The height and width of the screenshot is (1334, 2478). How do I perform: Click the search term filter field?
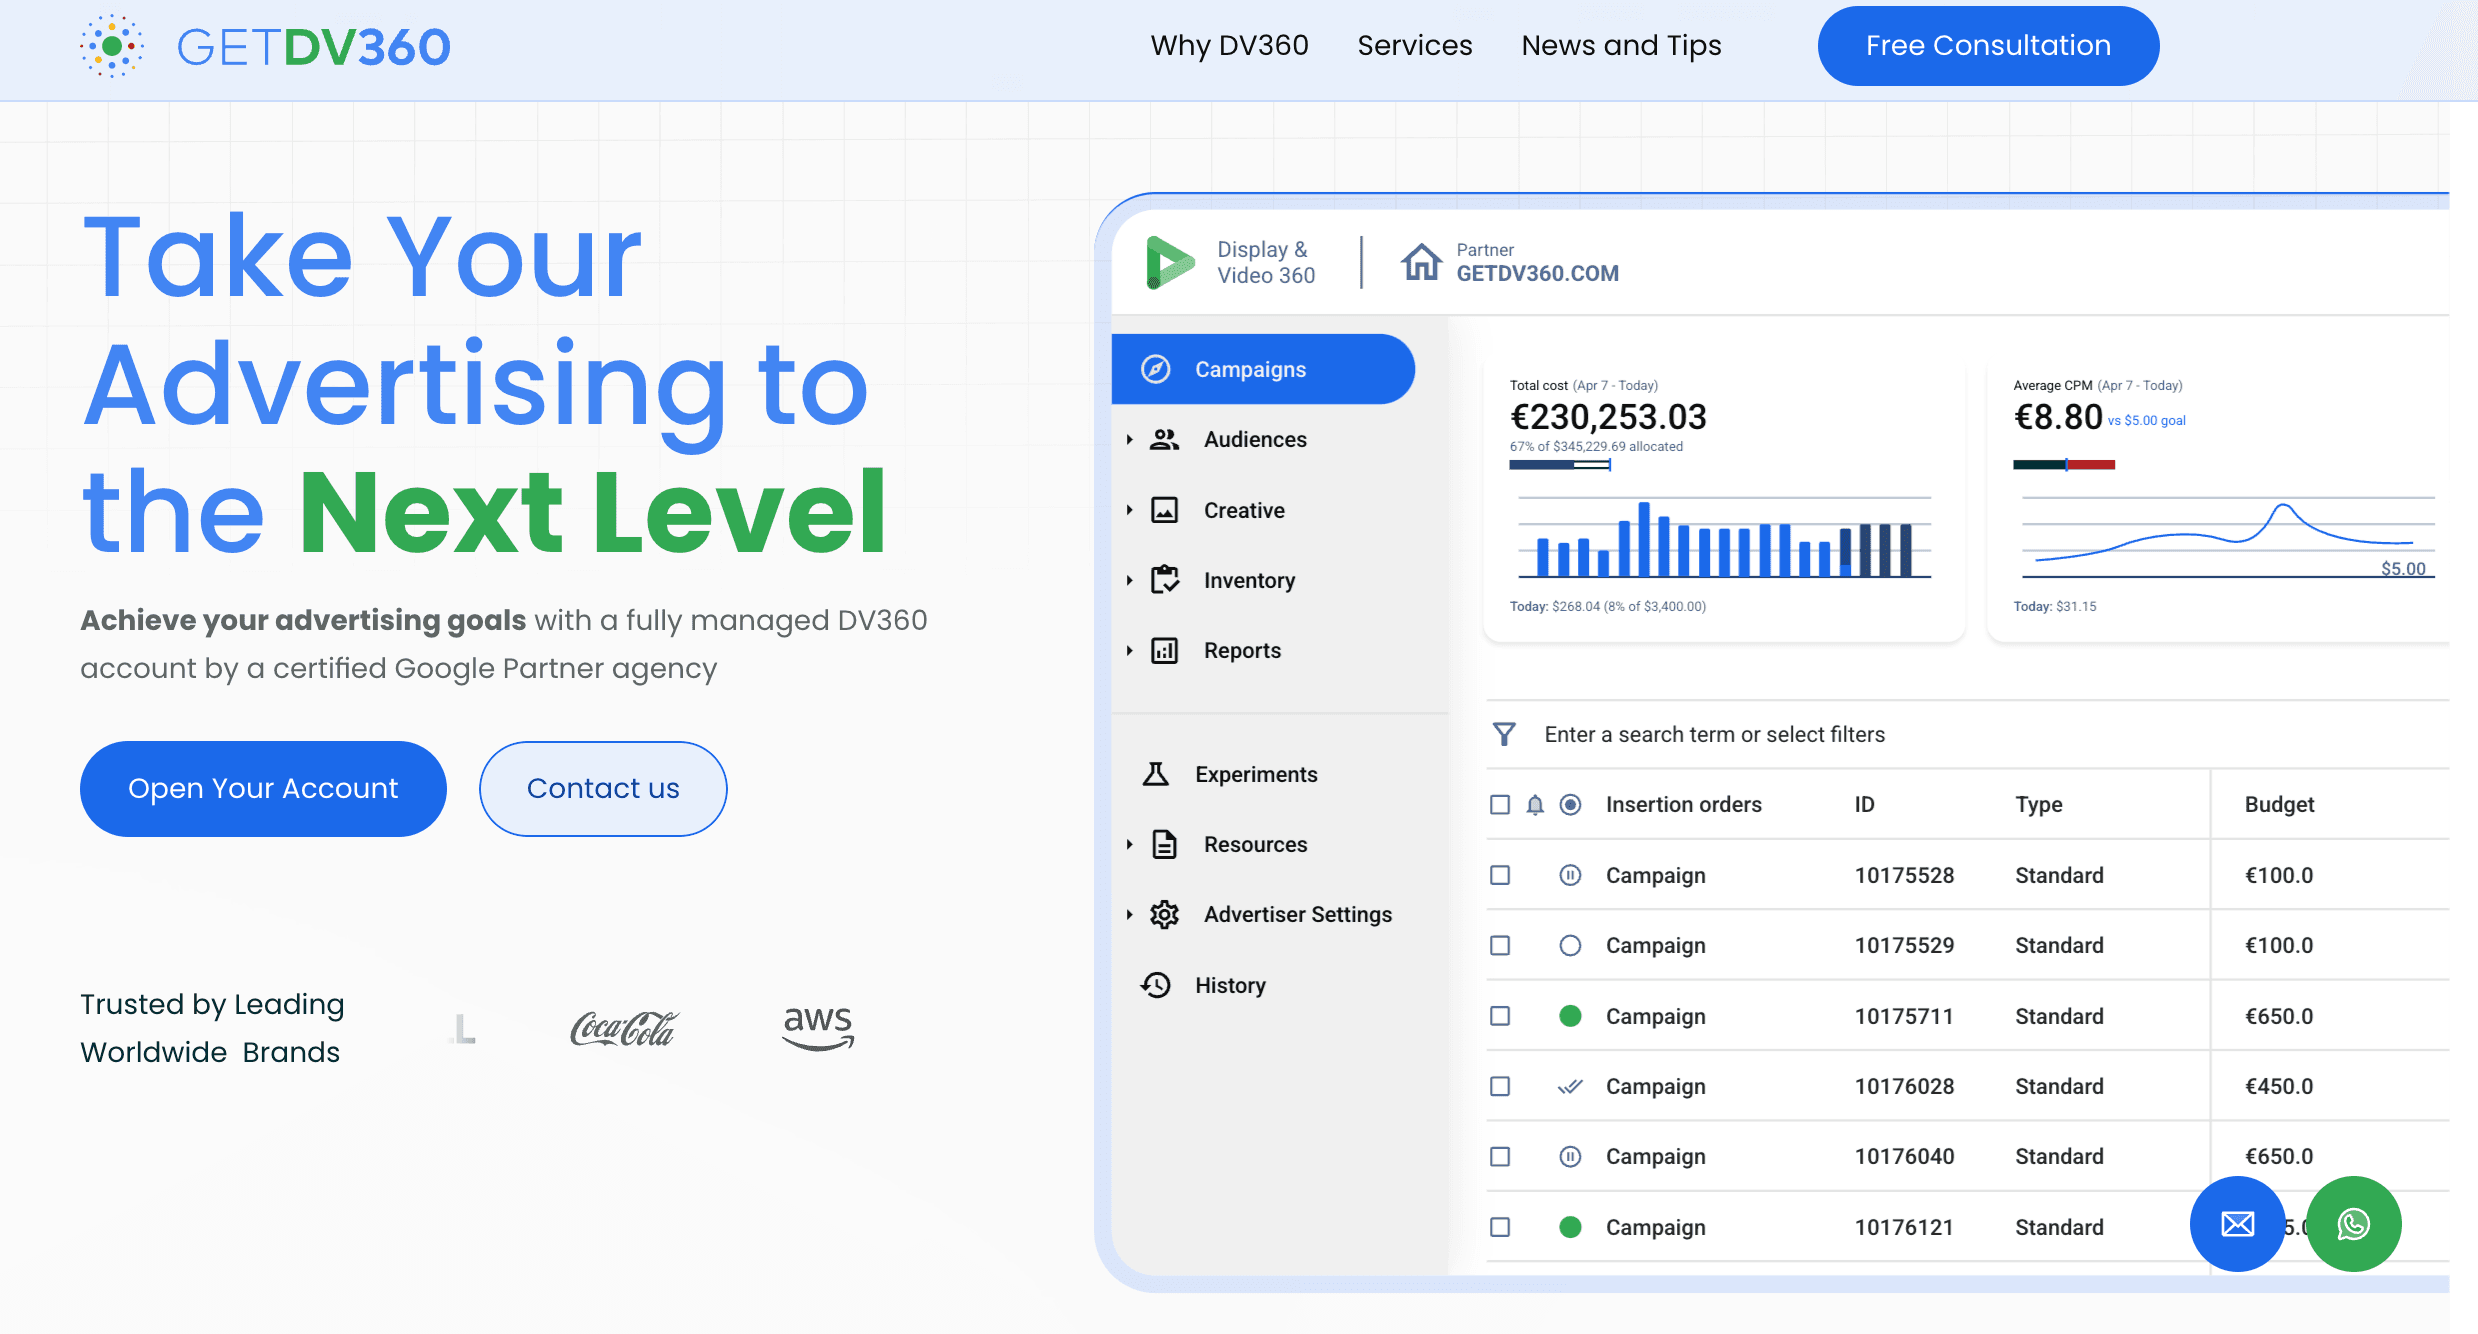(x=1714, y=735)
